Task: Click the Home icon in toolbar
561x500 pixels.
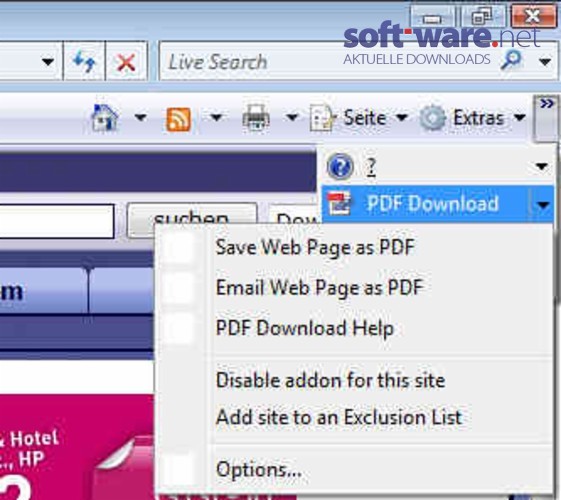Action: click(x=104, y=117)
